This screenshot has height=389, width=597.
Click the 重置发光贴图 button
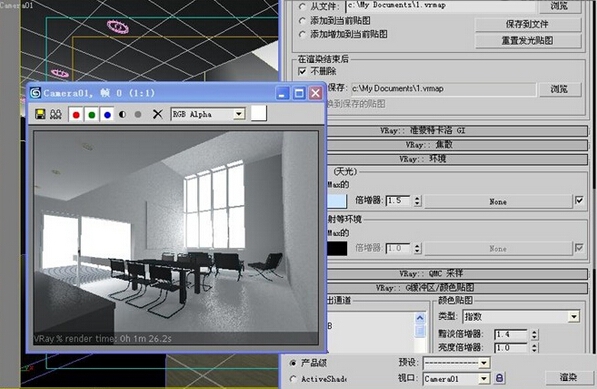click(x=528, y=40)
